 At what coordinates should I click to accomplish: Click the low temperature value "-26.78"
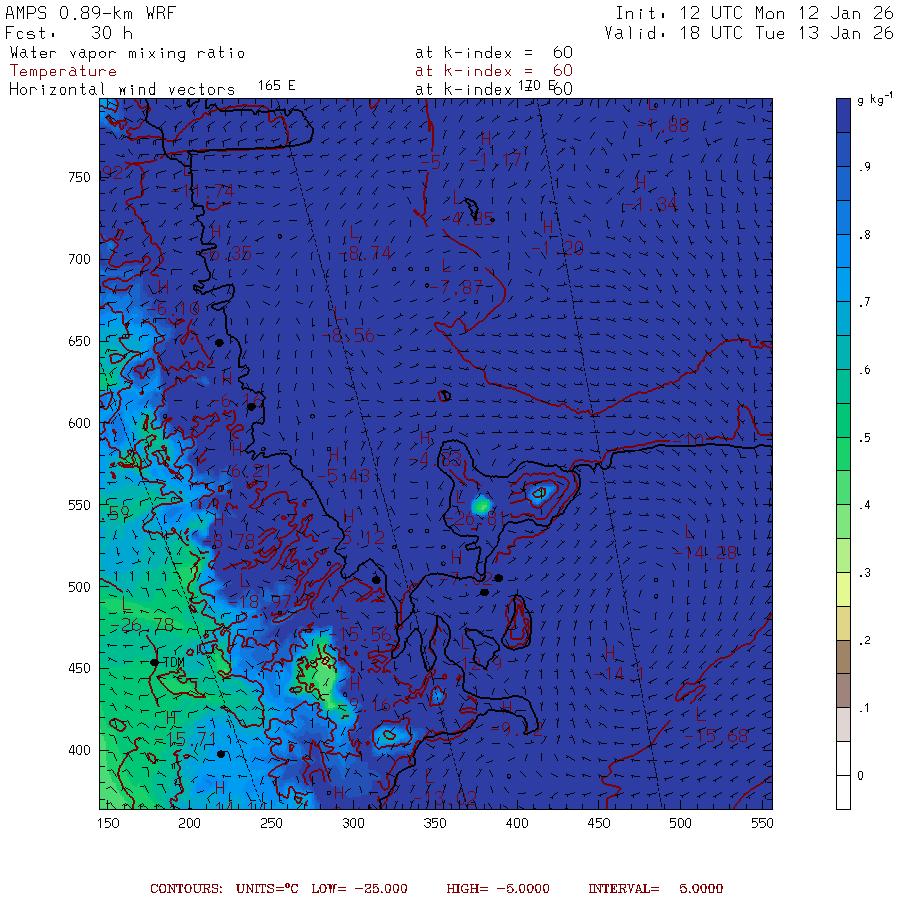pyautogui.click(x=142, y=625)
